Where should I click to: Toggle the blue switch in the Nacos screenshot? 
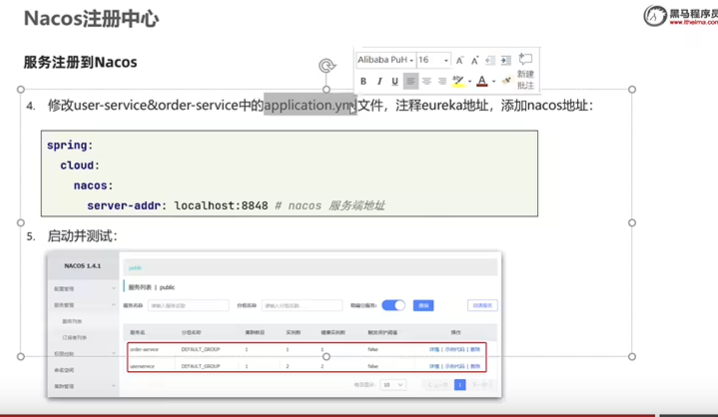[393, 305]
